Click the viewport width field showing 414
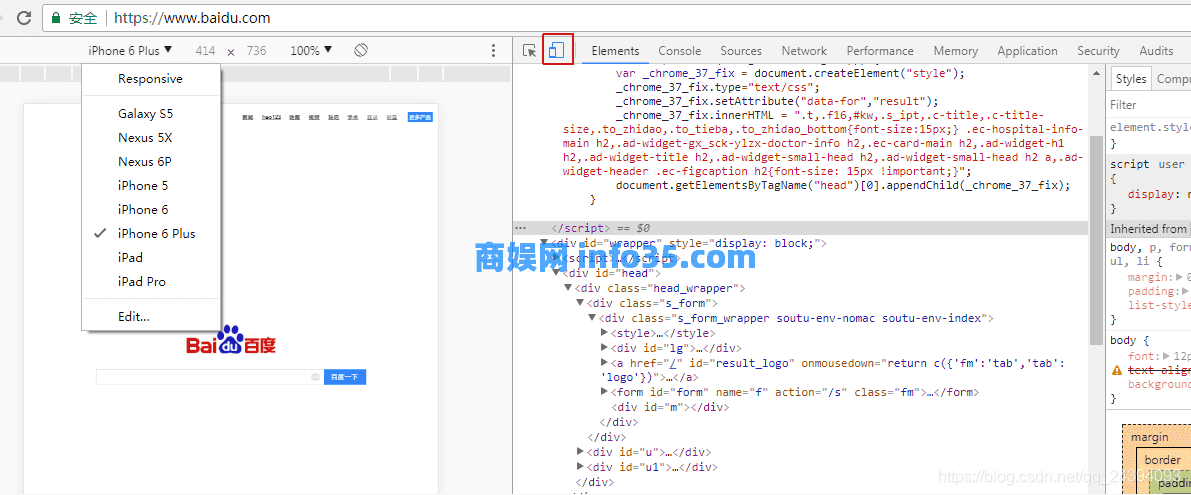1191x495 pixels. [x=205, y=51]
